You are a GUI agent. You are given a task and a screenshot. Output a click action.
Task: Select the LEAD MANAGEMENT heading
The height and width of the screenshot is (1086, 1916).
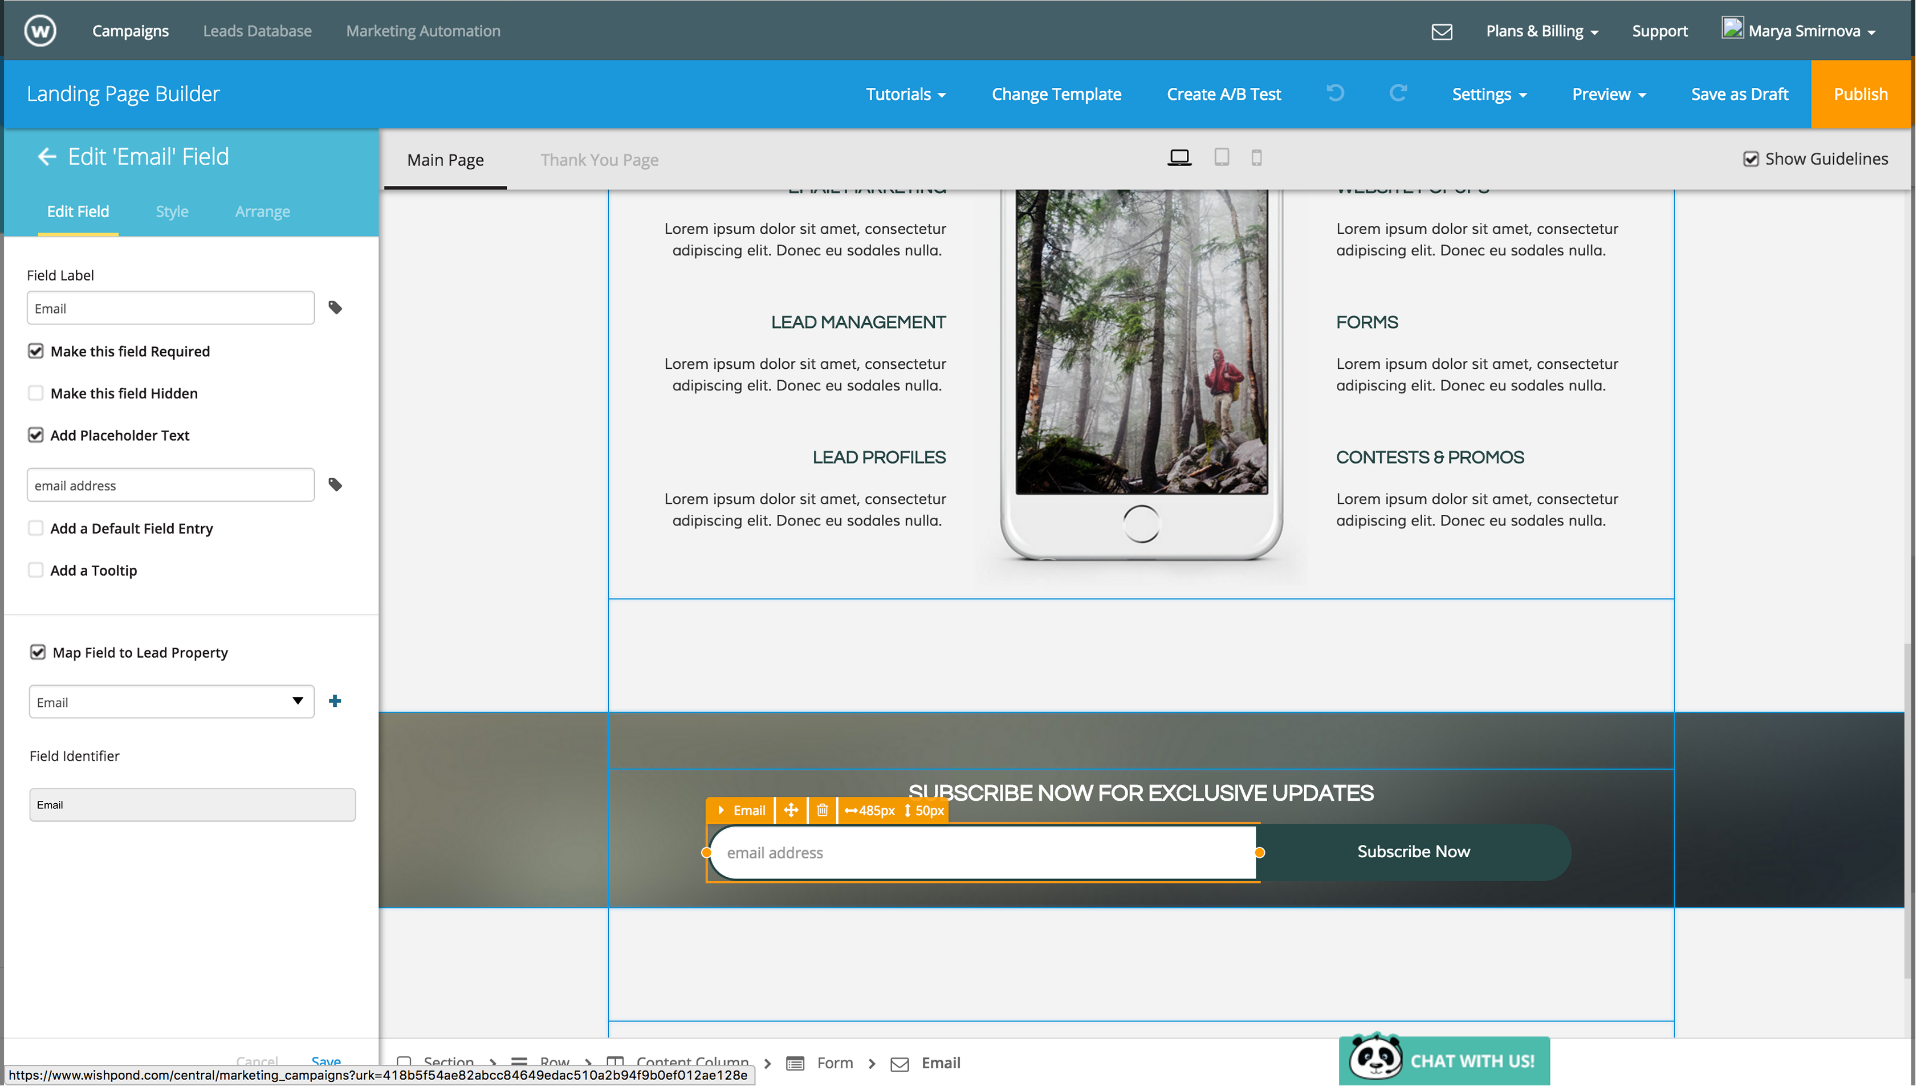pos(858,322)
